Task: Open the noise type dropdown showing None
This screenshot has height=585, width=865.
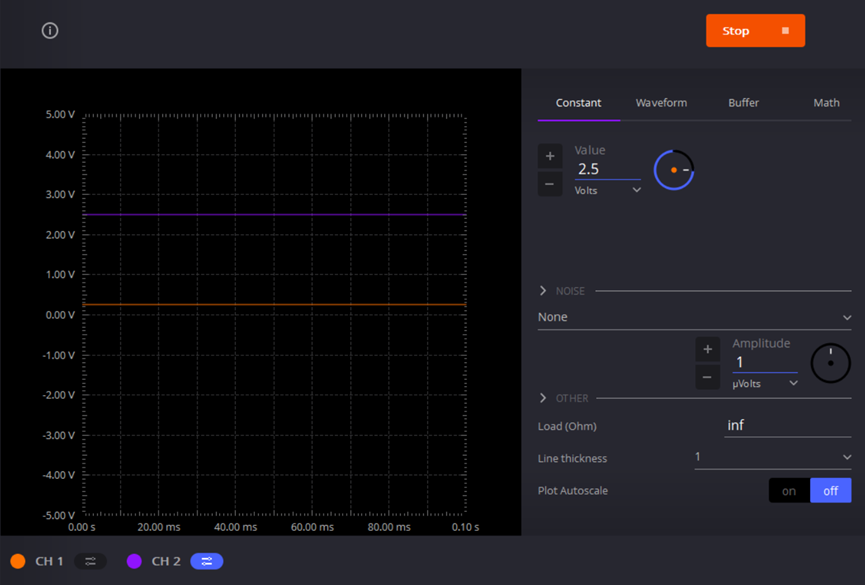Action: tap(695, 317)
